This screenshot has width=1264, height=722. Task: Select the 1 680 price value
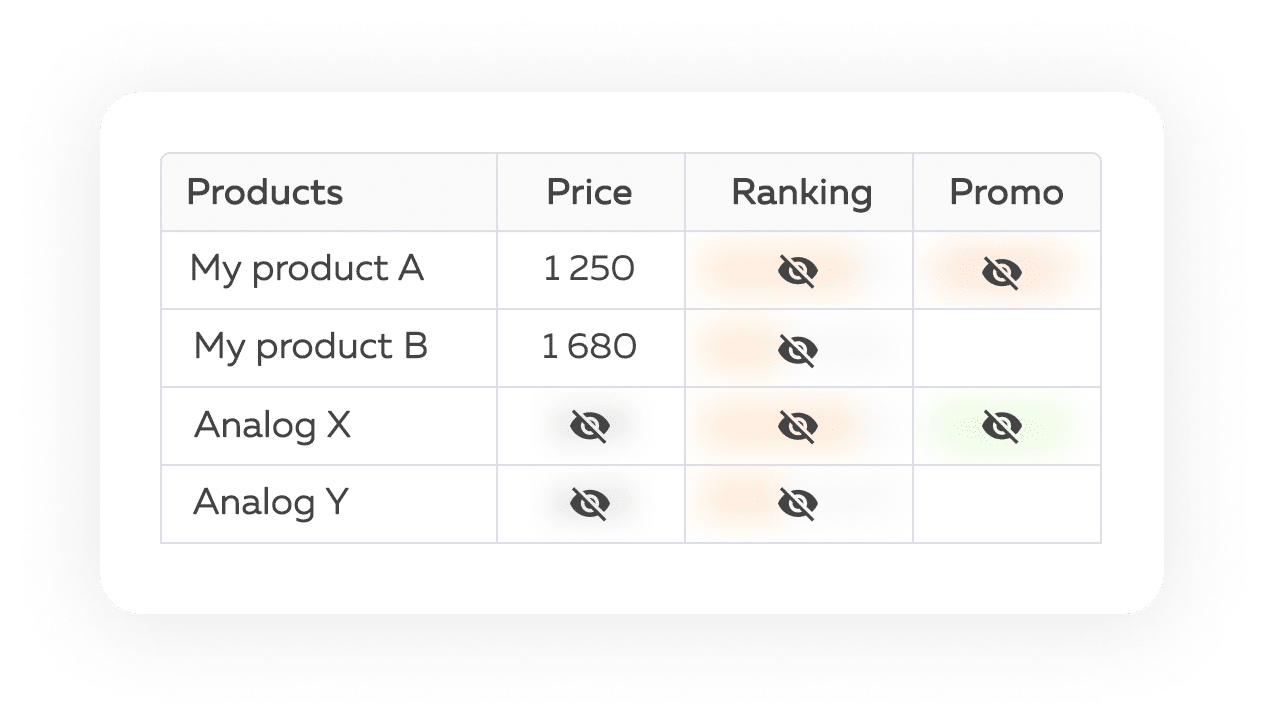(589, 347)
